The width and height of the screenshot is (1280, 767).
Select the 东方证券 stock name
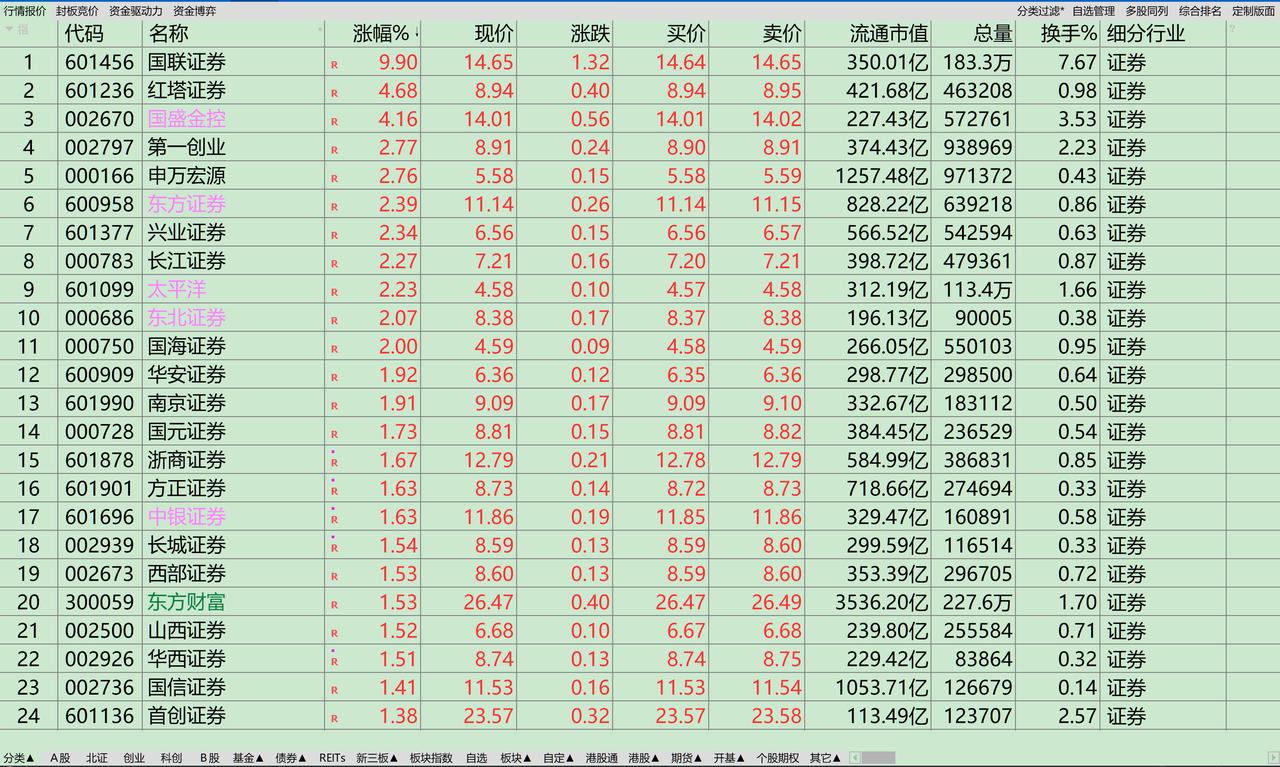[x=187, y=204]
